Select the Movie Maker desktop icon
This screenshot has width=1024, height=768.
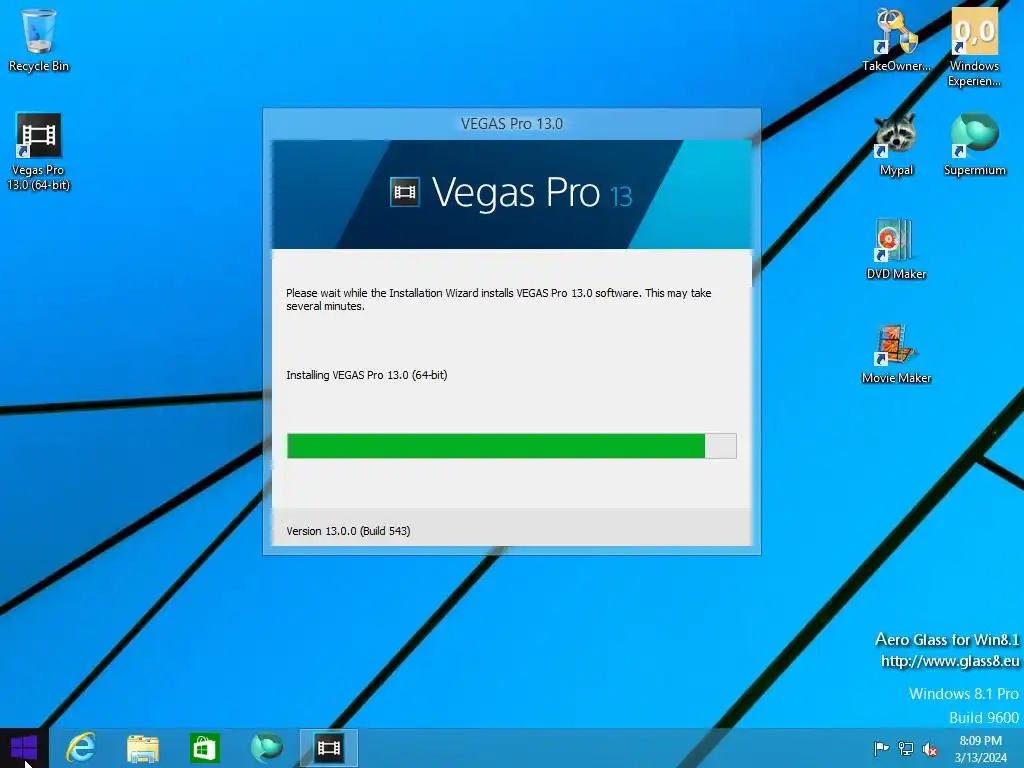coord(896,353)
